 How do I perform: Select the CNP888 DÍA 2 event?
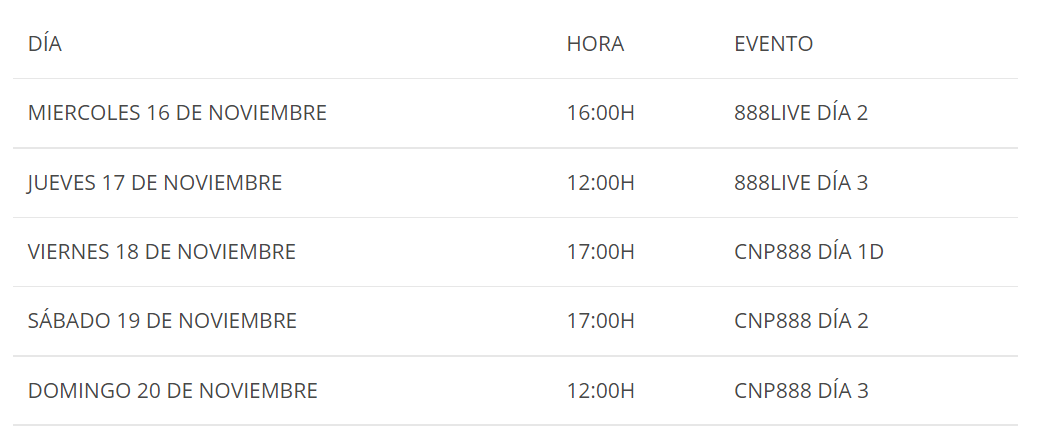tap(801, 321)
